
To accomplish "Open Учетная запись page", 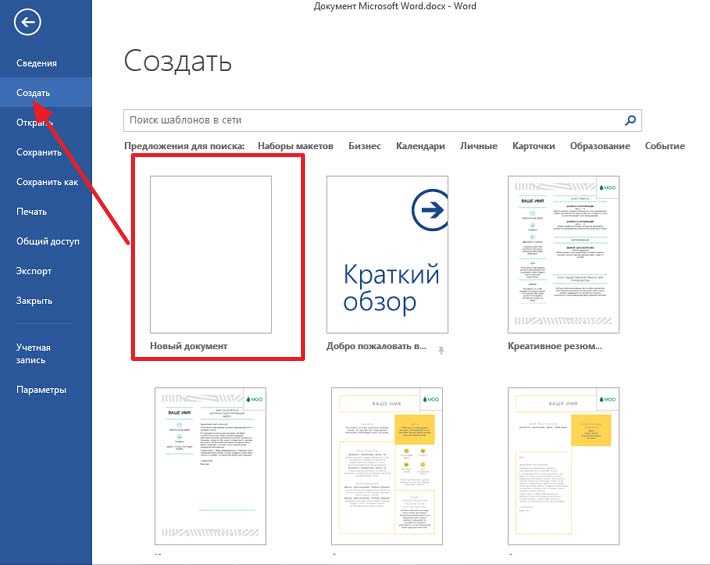I will (34, 354).
